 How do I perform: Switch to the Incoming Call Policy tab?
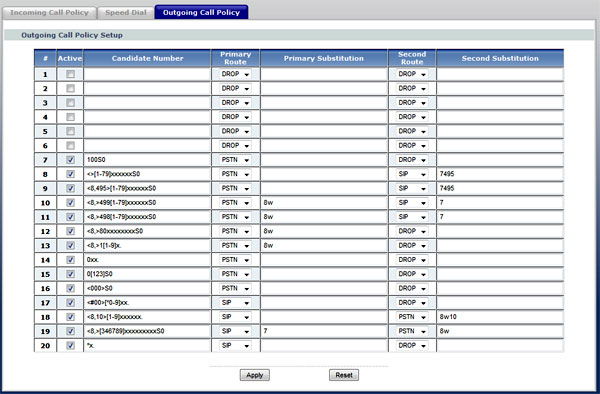point(49,13)
